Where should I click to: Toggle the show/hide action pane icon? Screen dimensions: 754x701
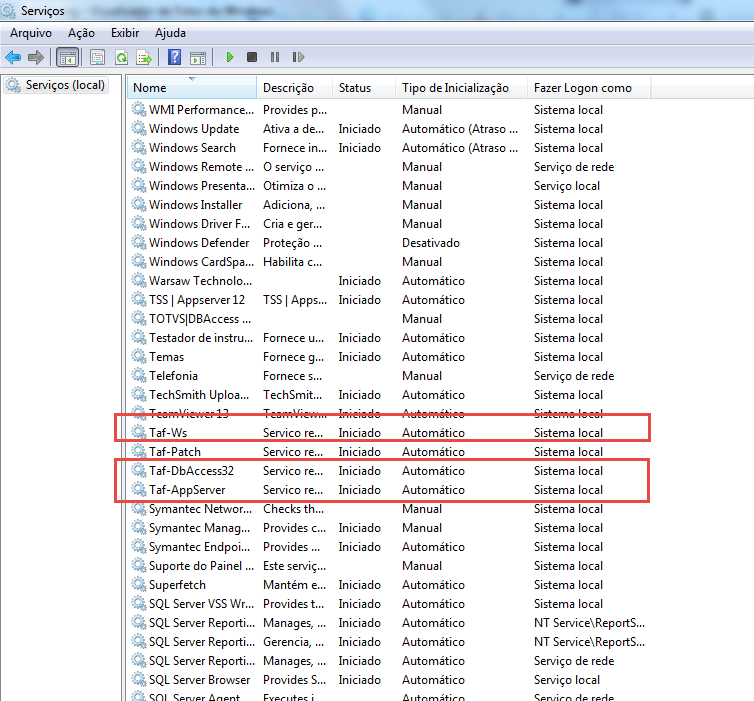coord(198,58)
